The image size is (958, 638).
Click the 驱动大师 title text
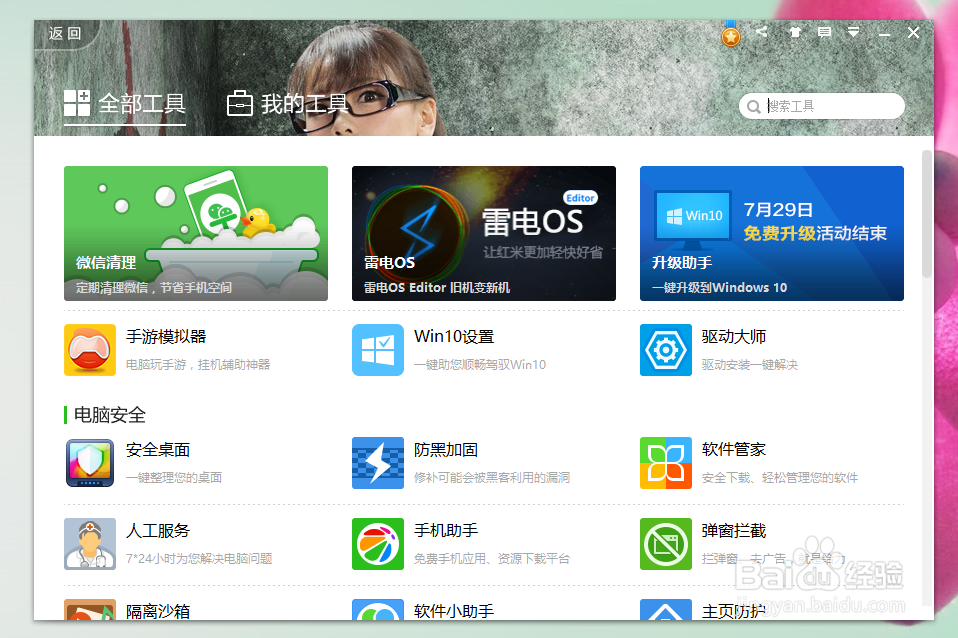tap(734, 337)
